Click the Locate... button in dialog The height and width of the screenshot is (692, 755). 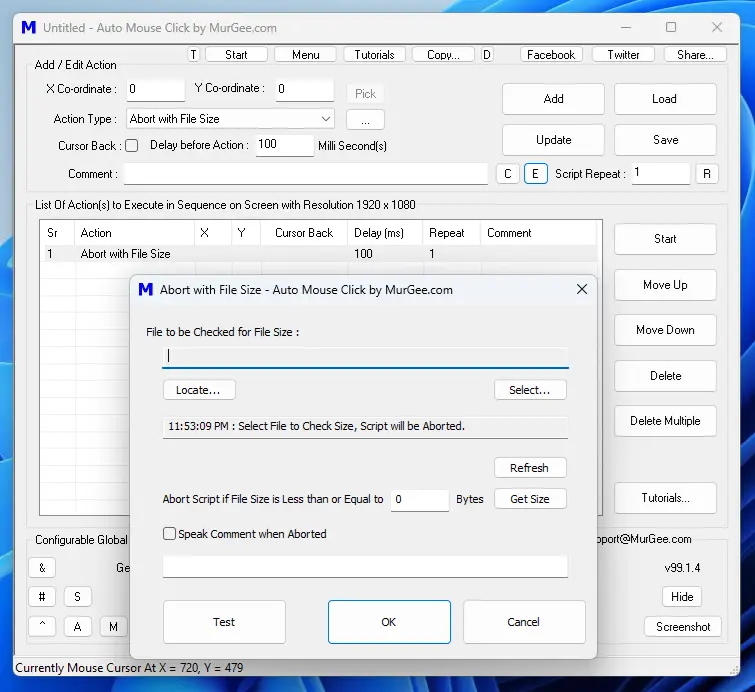[199, 390]
